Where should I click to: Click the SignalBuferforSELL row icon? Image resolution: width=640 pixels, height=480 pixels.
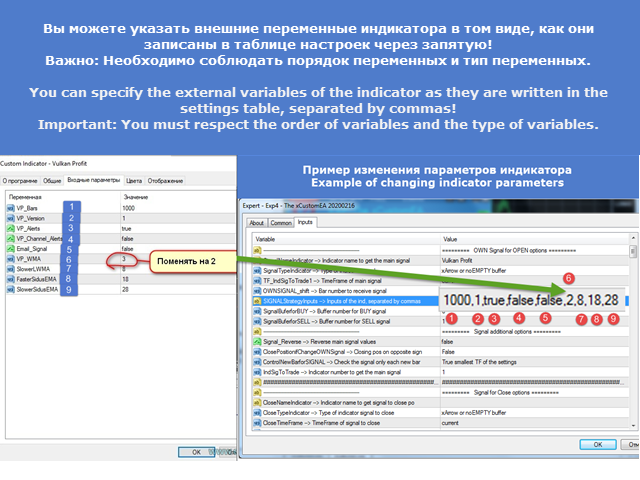coord(257,322)
